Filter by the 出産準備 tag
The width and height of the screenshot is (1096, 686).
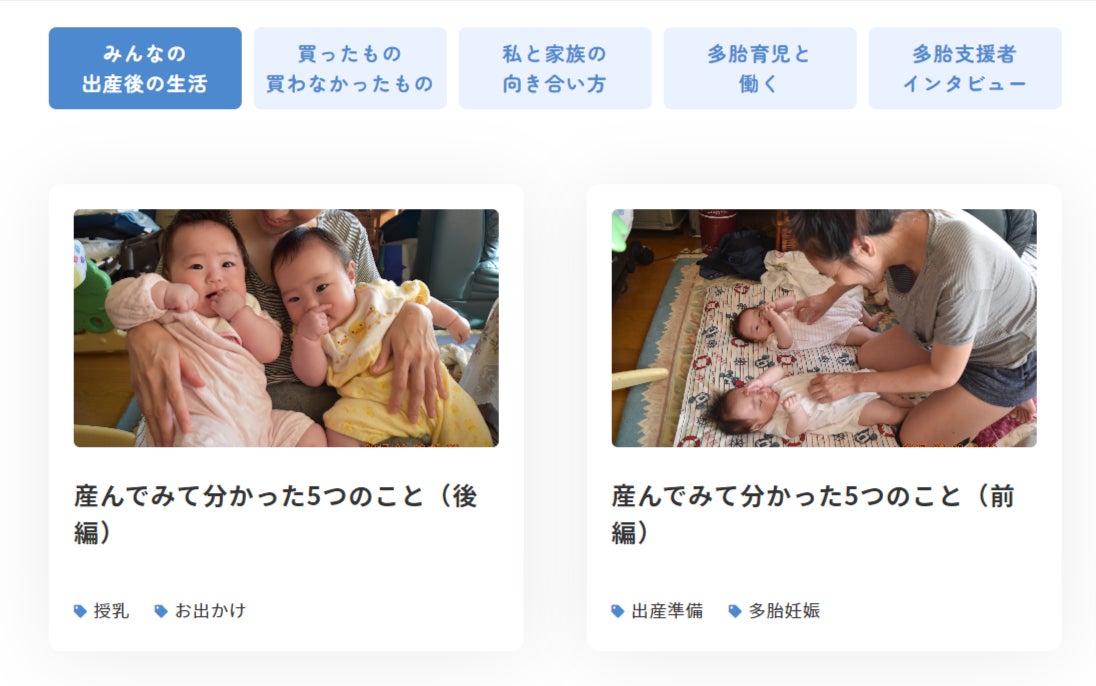[668, 610]
